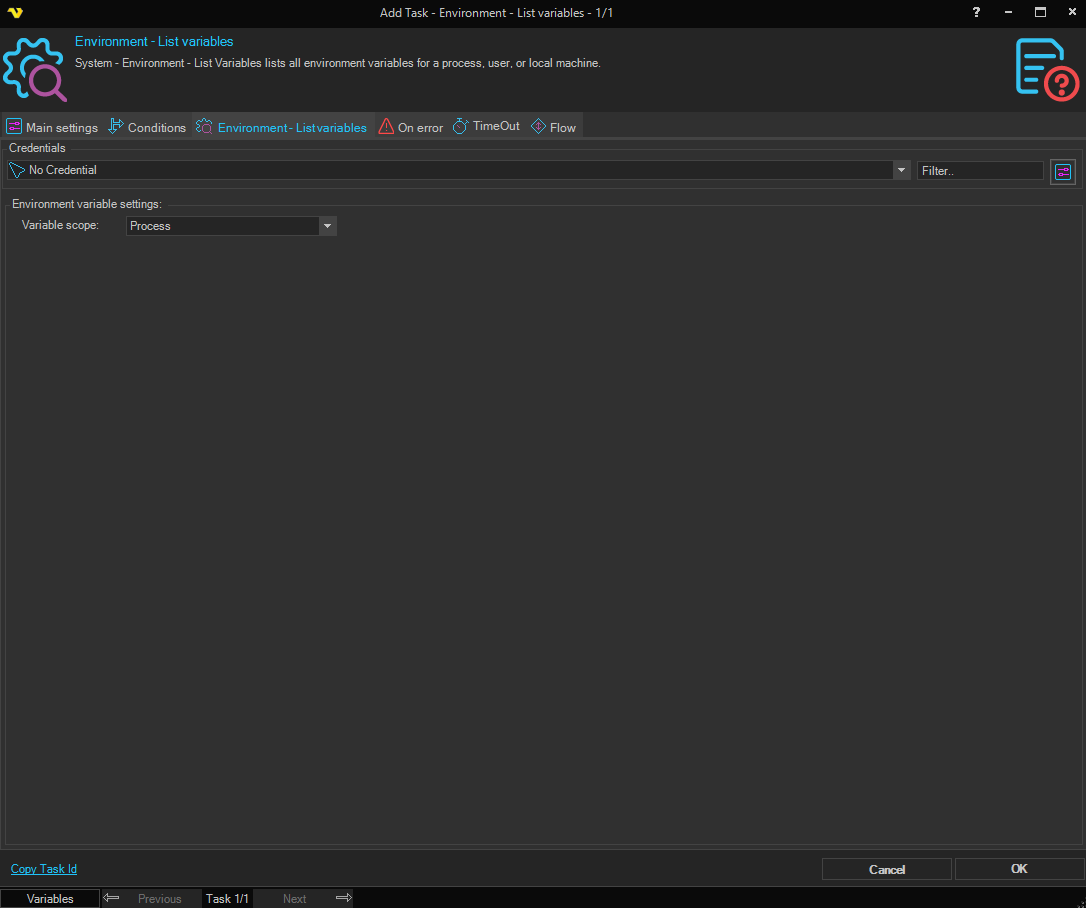The width and height of the screenshot is (1086, 908).
Task: Click the question mark help button in the title bar
Action: (x=976, y=13)
